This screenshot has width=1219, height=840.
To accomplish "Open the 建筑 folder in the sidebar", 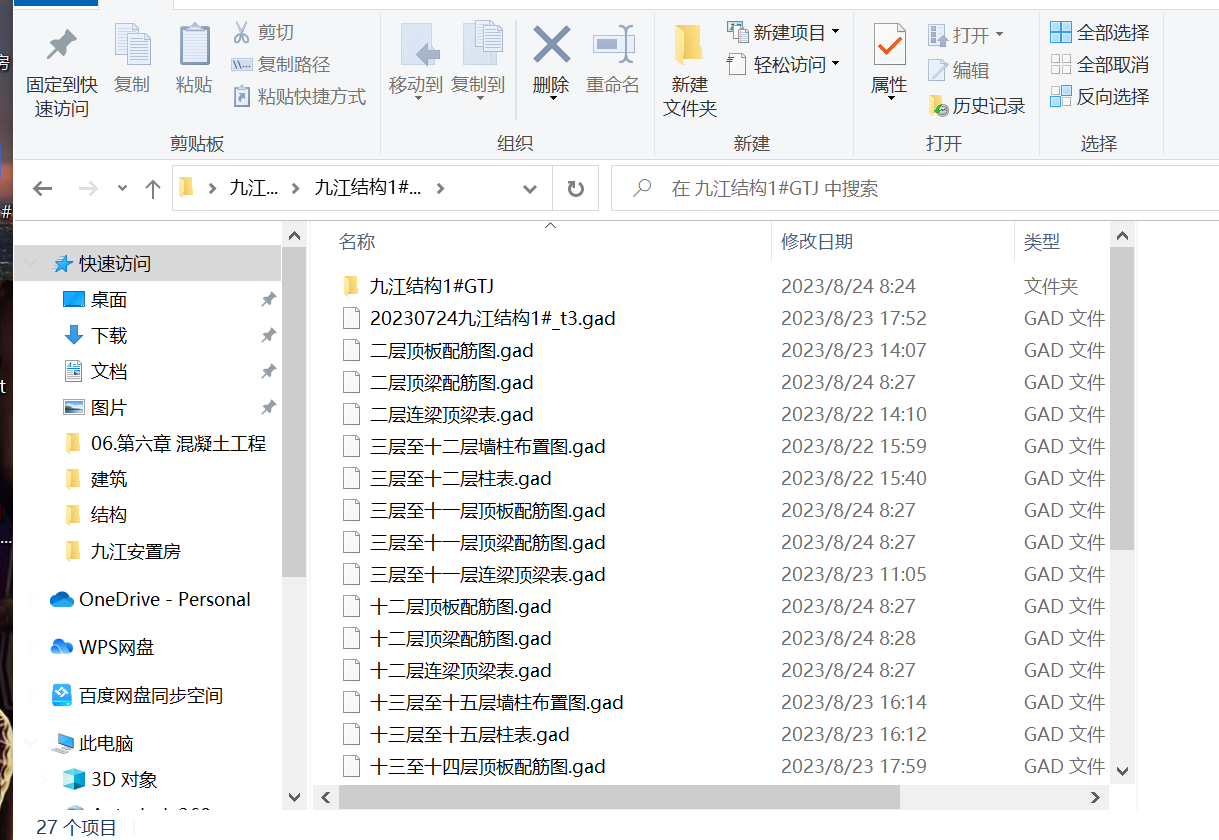I will click(109, 480).
